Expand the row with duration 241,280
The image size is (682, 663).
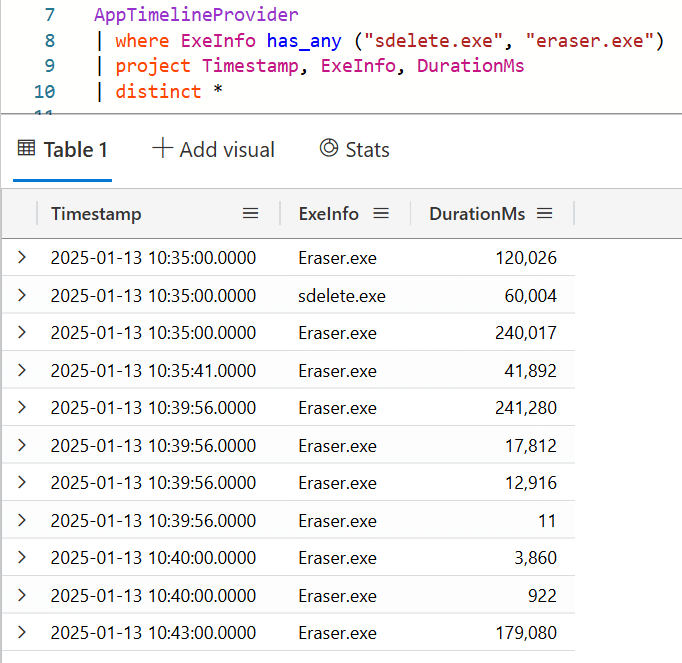tap(22, 408)
